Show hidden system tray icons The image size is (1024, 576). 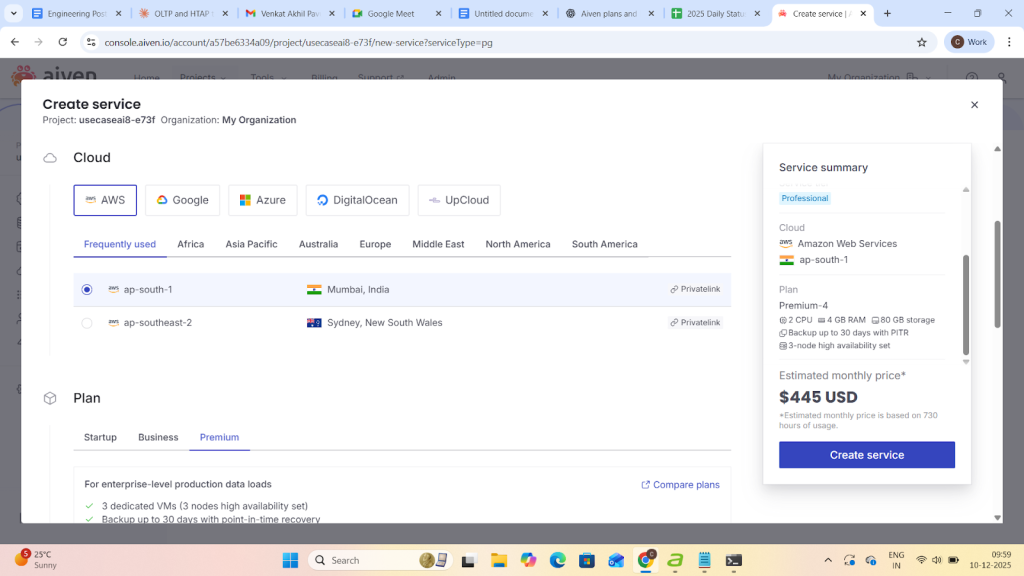(x=827, y=560)
